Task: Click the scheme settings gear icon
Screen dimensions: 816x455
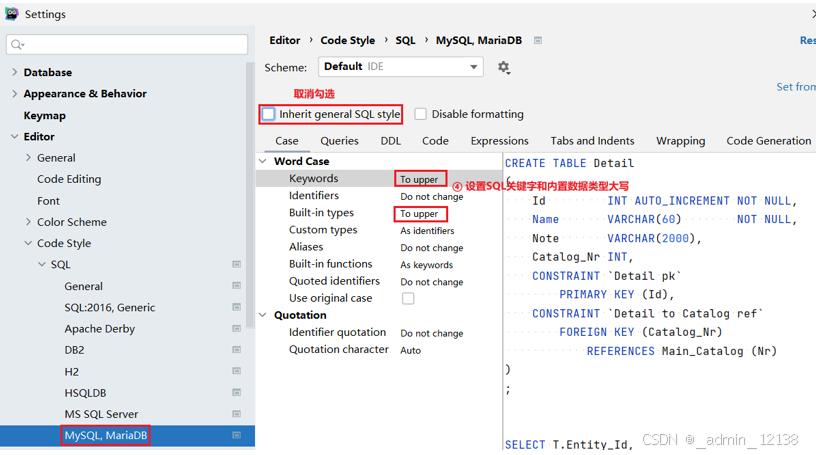Action: click(x=503, y=67)
